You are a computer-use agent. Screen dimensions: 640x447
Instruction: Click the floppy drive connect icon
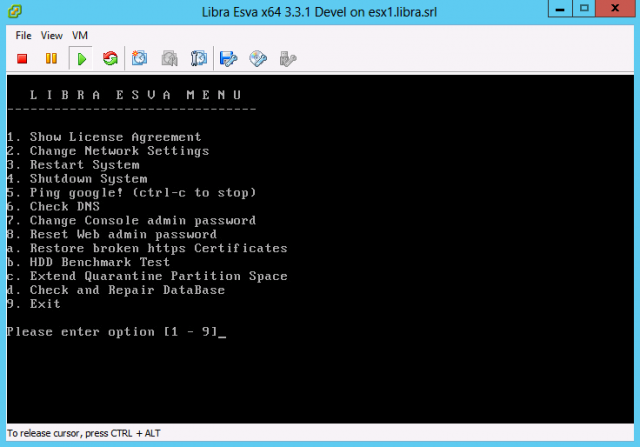(228, 59)
